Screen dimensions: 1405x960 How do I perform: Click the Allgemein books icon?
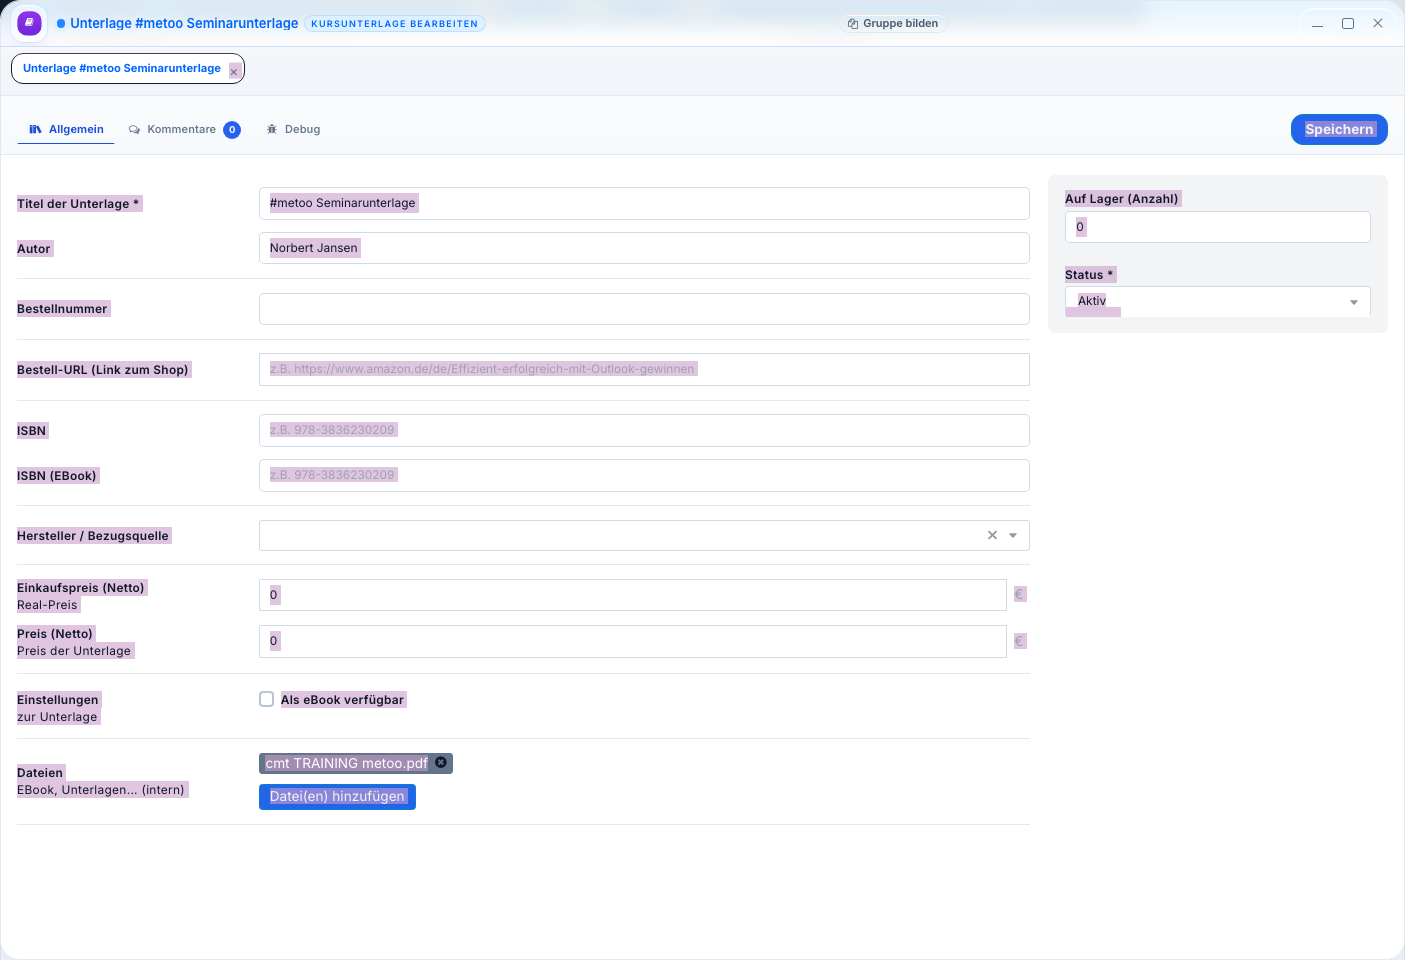[x=36, y=130]
